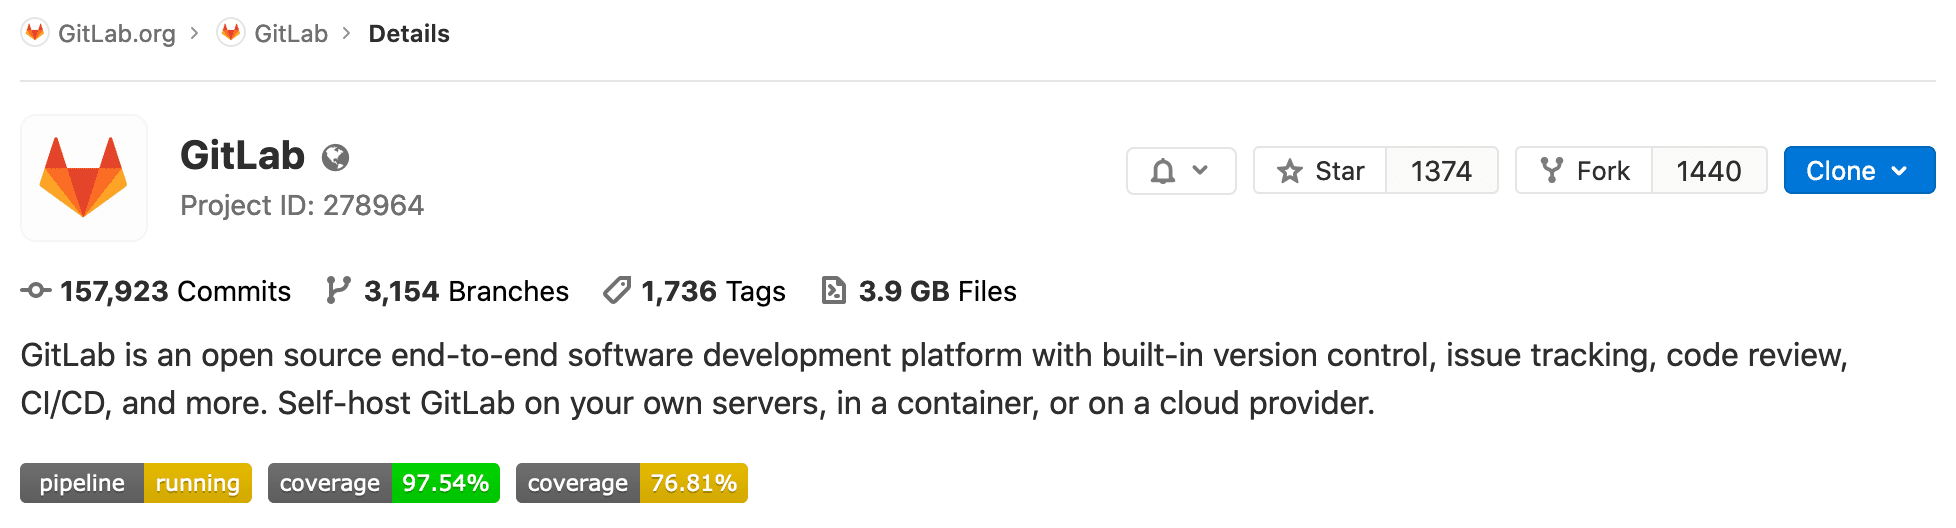Click the branch icon beside 3,154
This screenshot has height=528, width=1956.
pyautogui.click(x=338, y=291)
